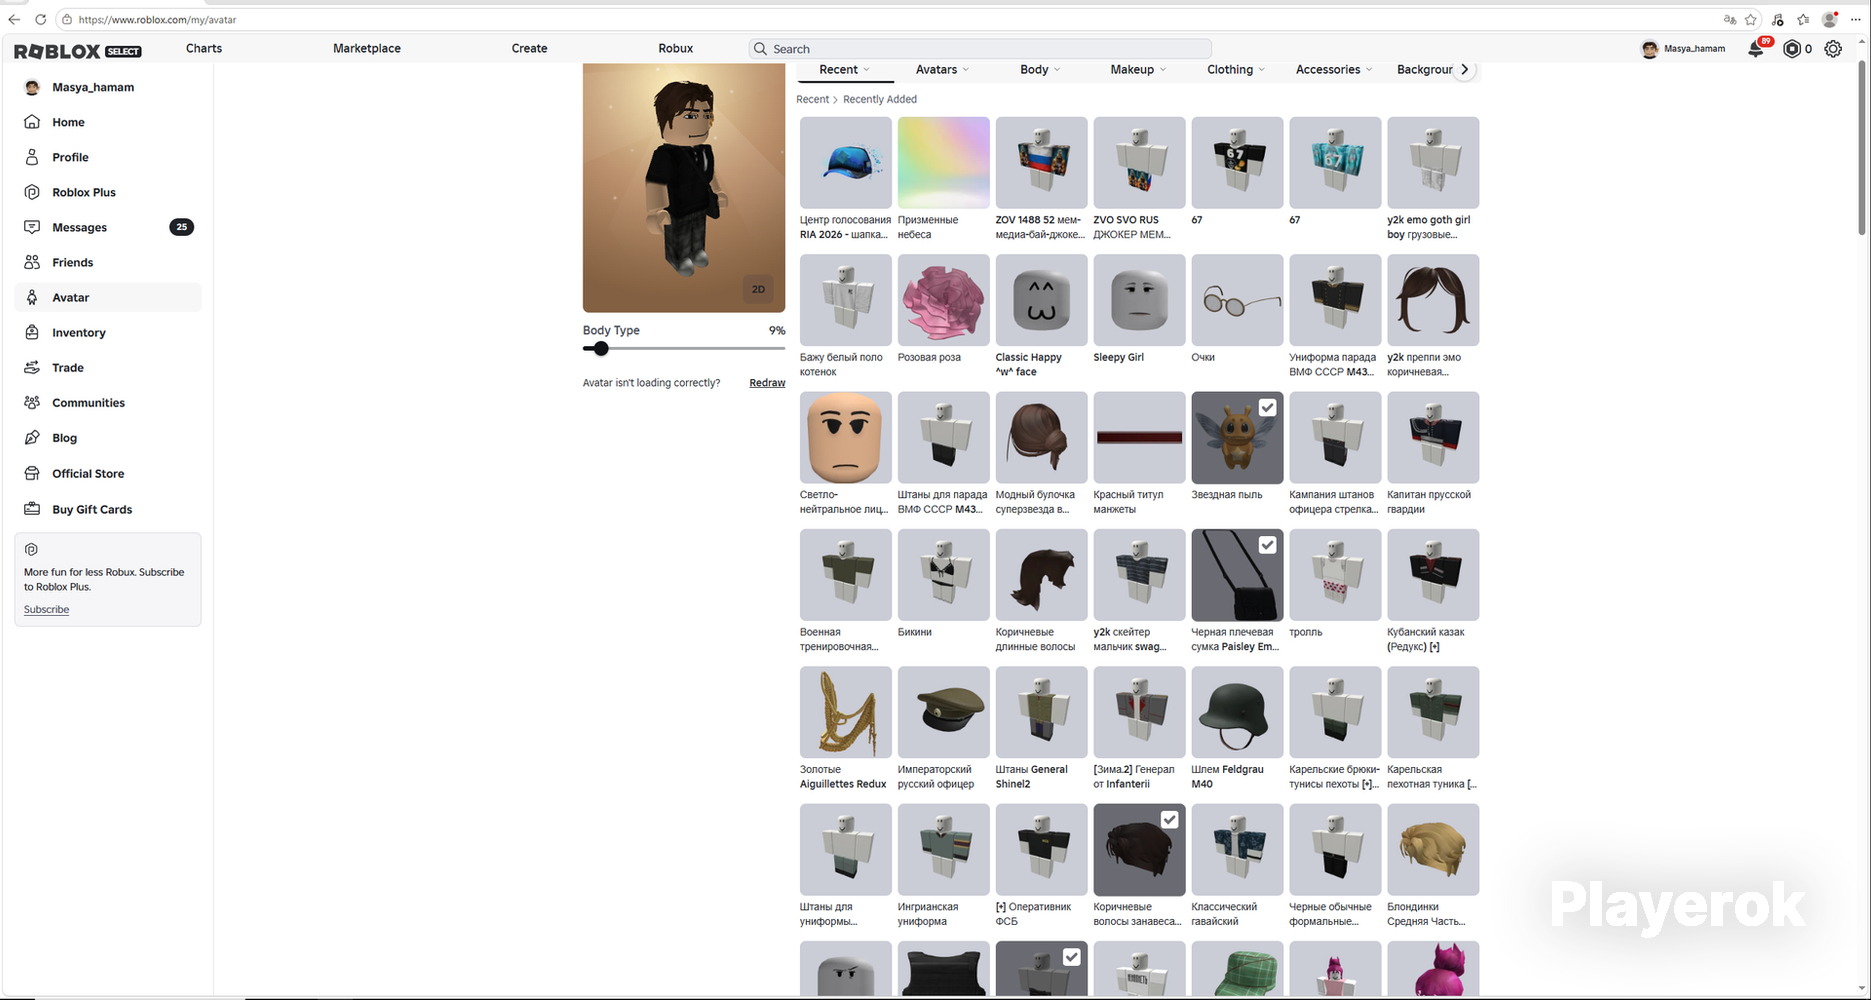This screenshot has width=1871, height=1000.
Task: Open the Communities sidebar icon
Action: 32,402
